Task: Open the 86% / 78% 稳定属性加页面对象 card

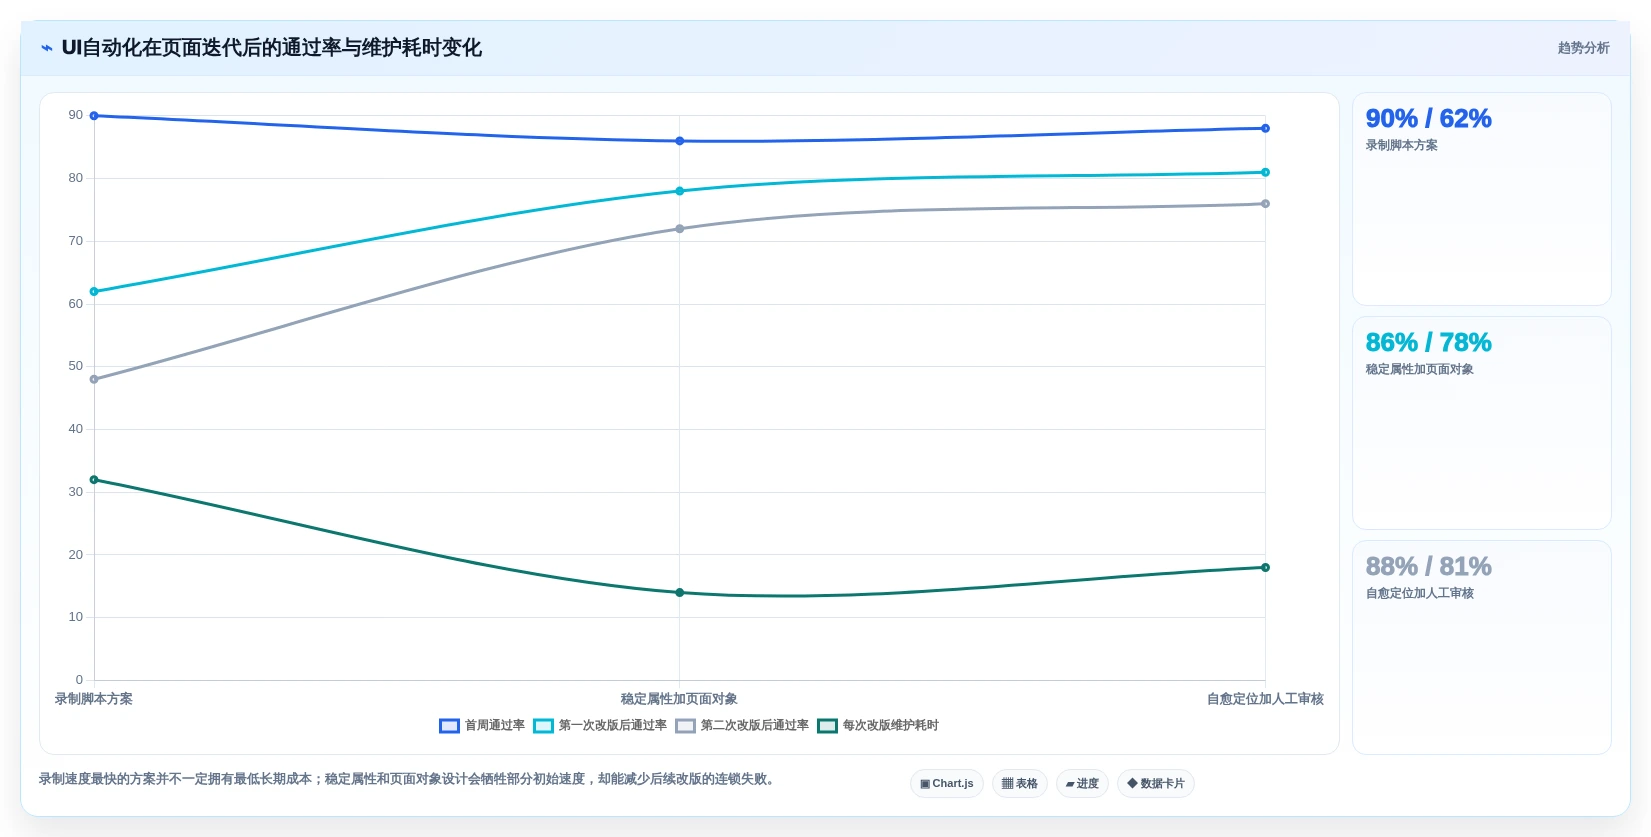Action: (x=1481, y=423)
